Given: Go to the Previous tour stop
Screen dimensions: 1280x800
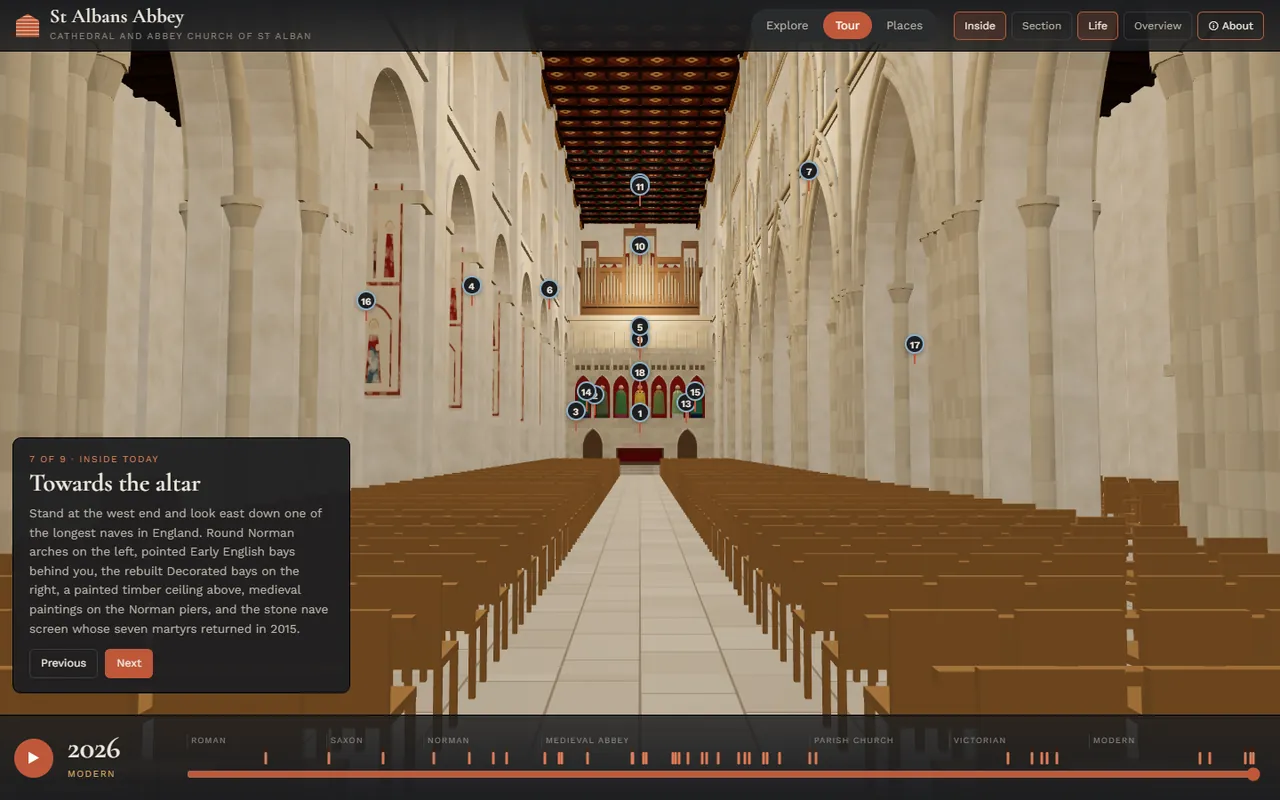Looking at the screenshot, I should pos(64,663).
